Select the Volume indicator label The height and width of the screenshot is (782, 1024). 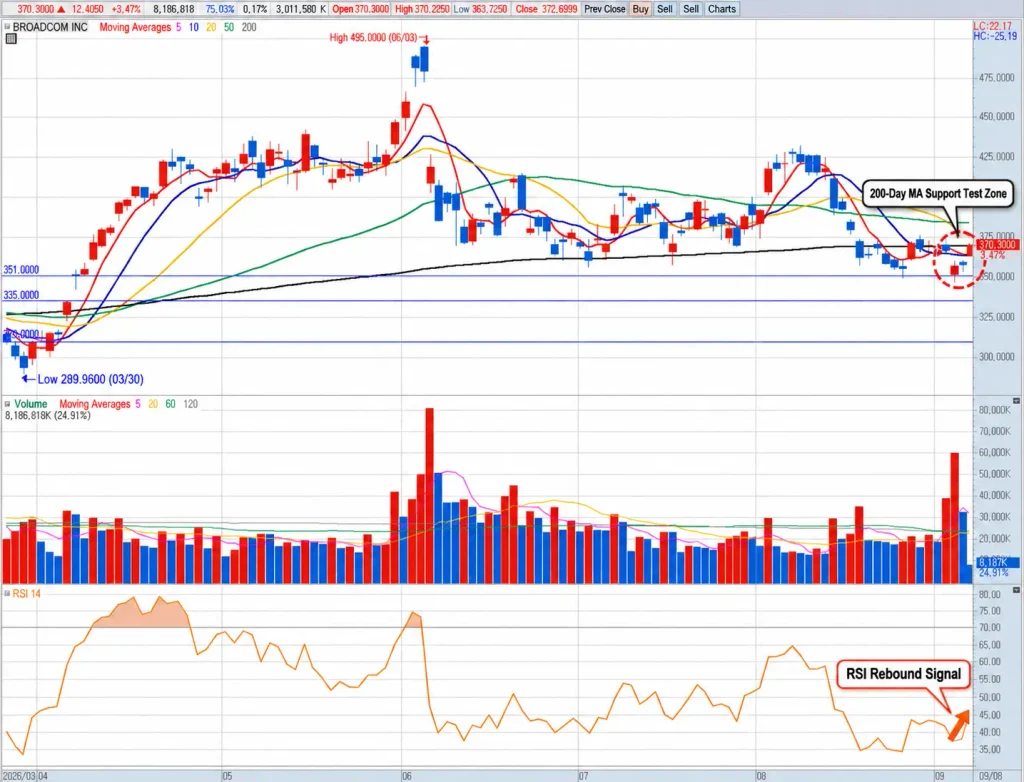[x=31, y=404]
